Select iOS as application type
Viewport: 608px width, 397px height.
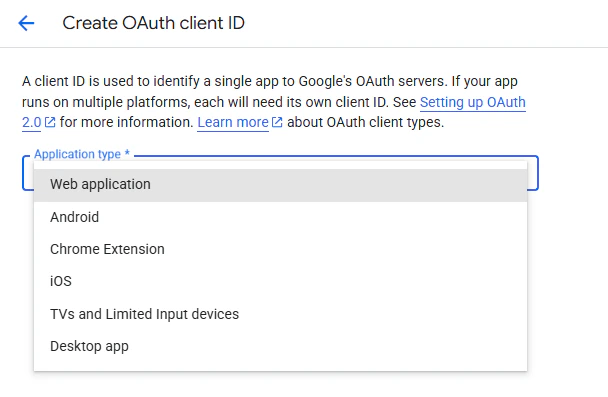pos(280,281)
